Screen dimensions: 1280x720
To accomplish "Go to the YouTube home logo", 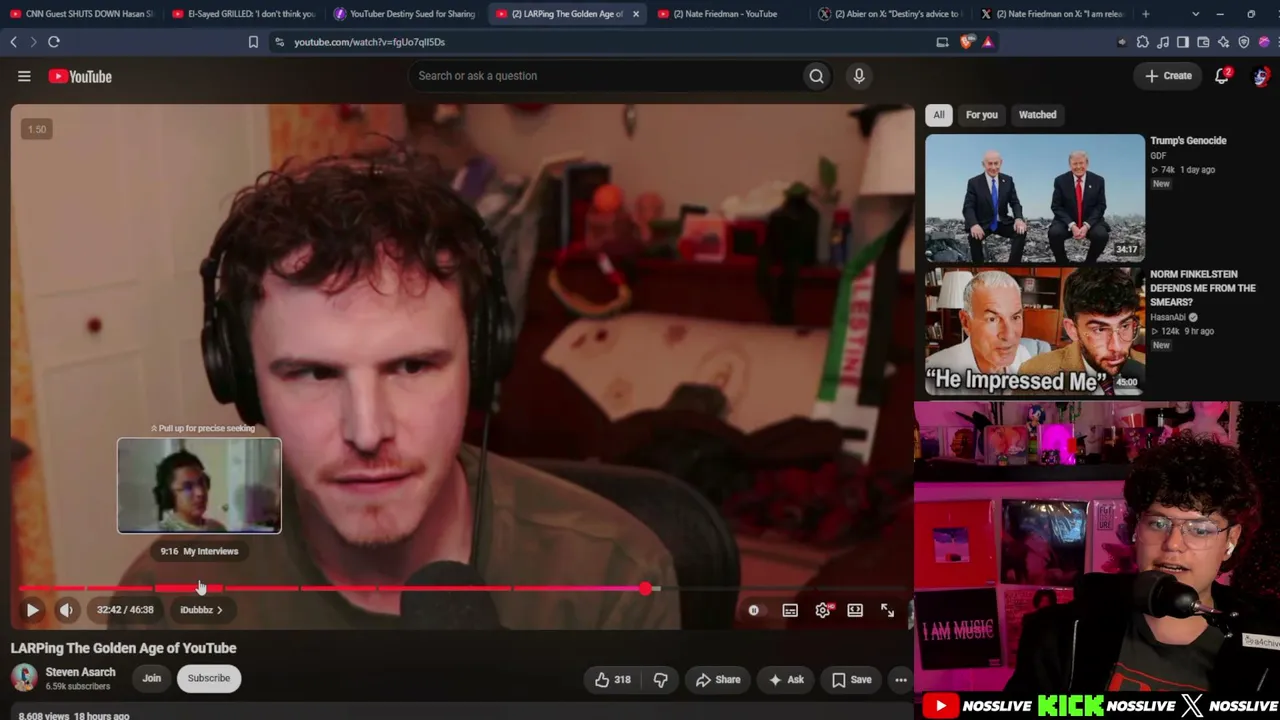I will [x=80, y=76].
